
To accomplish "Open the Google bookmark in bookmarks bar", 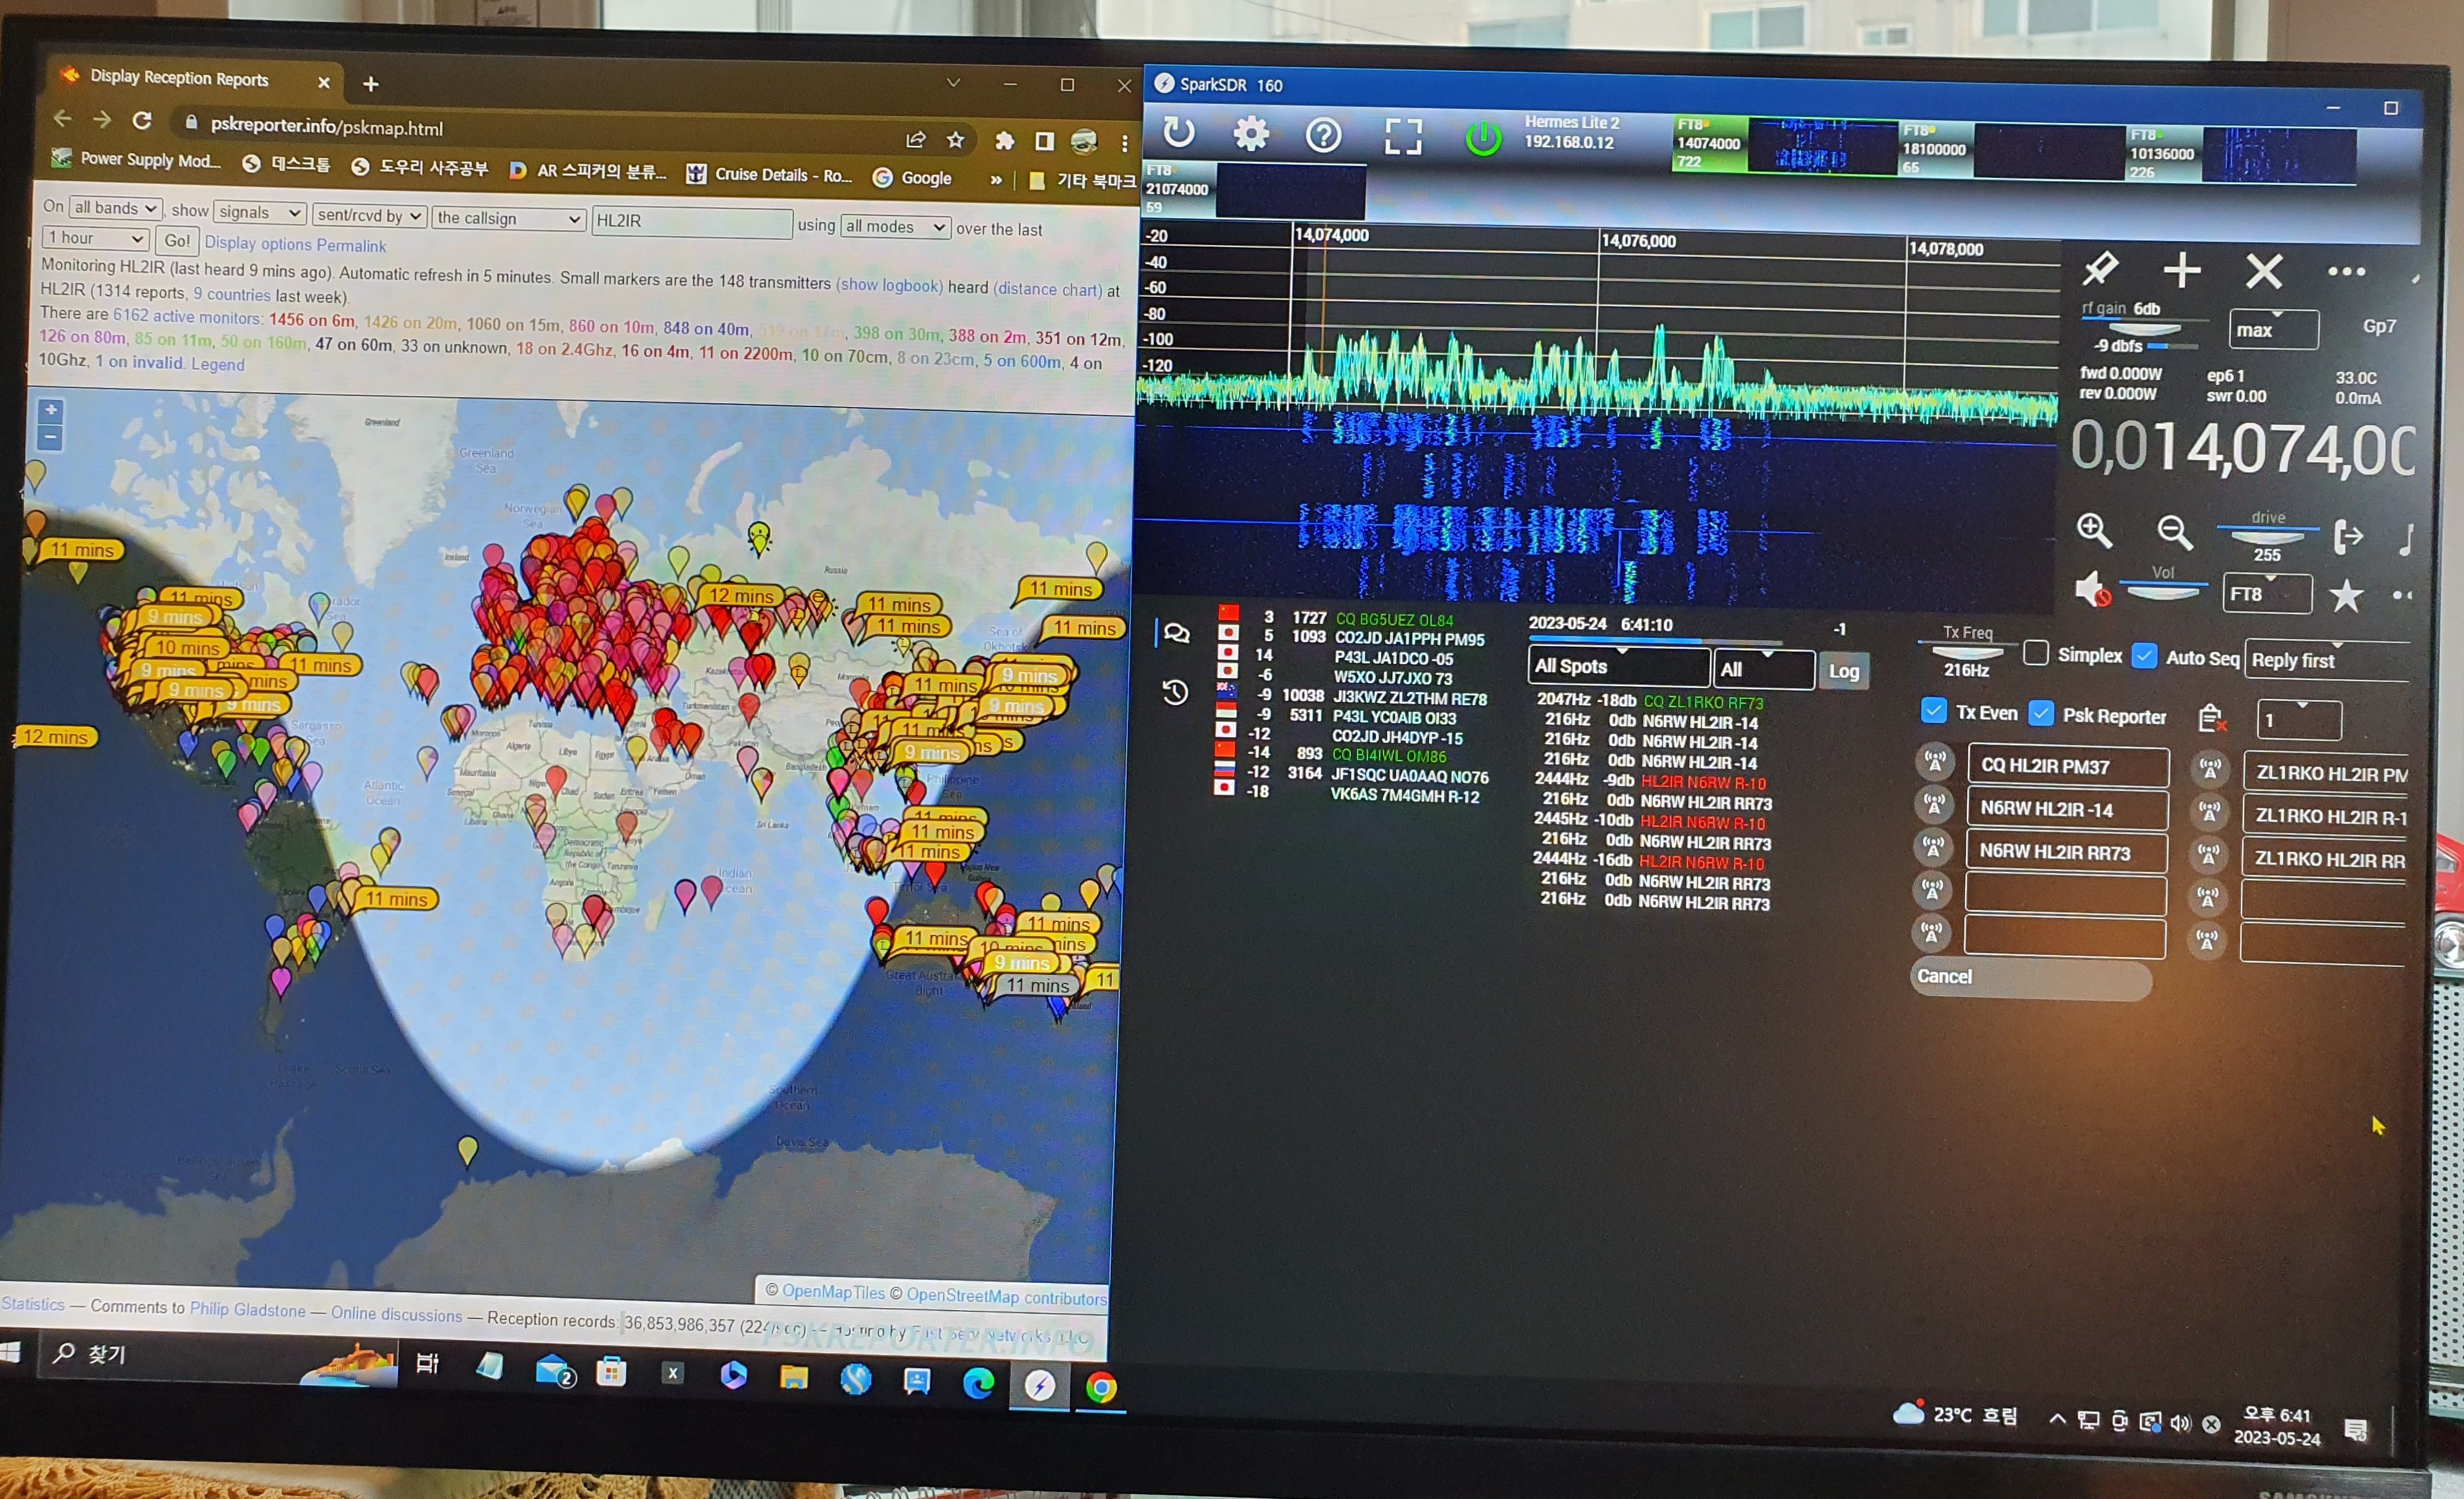I will coord(912,178).
